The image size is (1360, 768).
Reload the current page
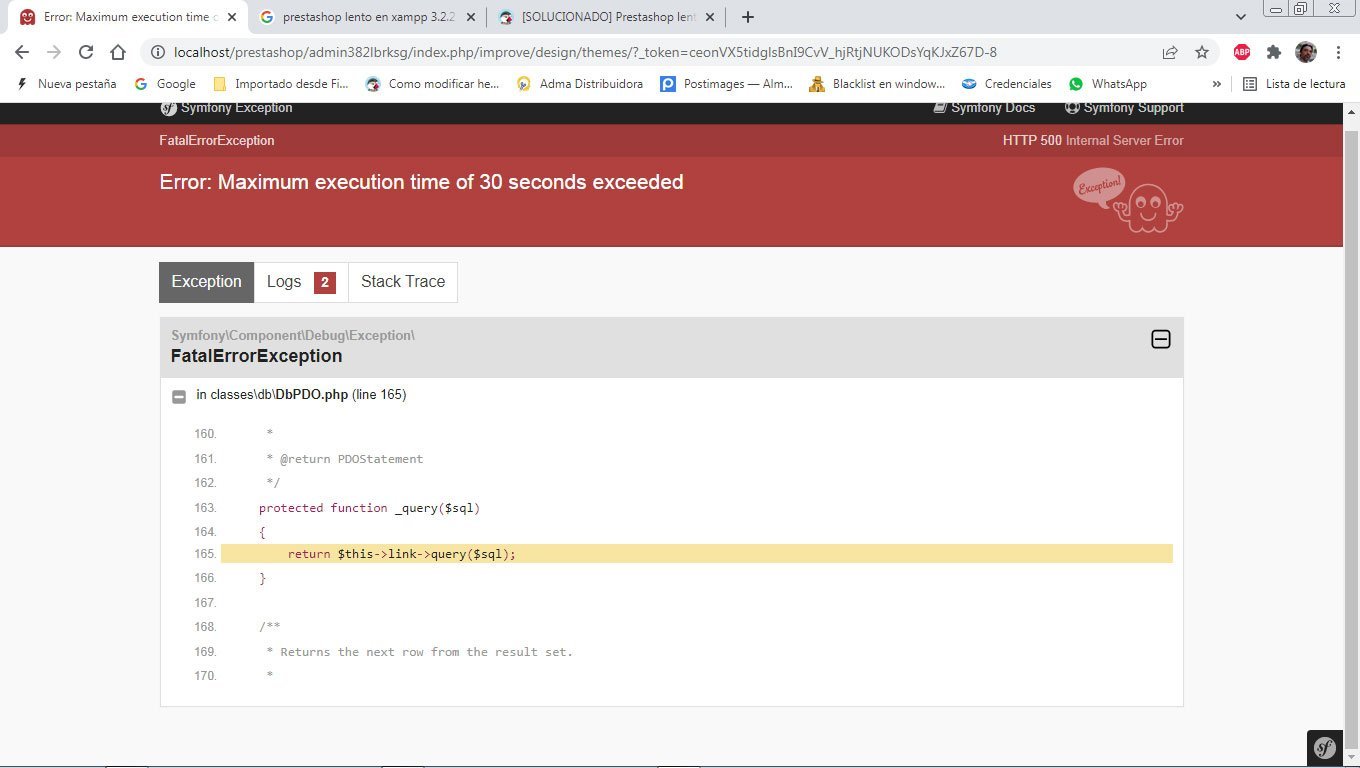tap(86, 52)
